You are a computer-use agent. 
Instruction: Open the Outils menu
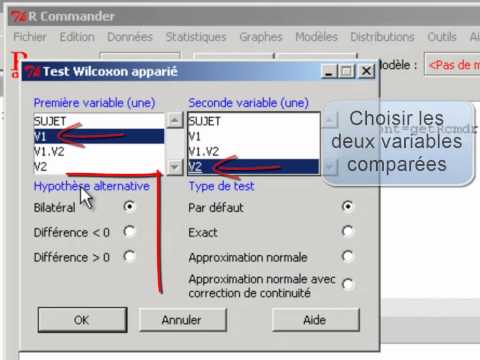pyautogui.click(x=442, y=37)
